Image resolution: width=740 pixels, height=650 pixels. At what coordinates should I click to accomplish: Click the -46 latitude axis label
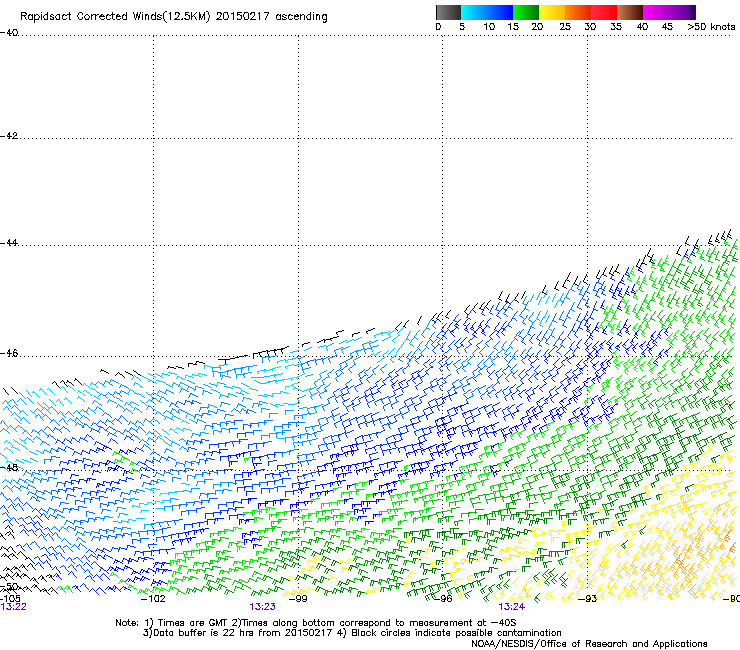(x=9, y=353)
